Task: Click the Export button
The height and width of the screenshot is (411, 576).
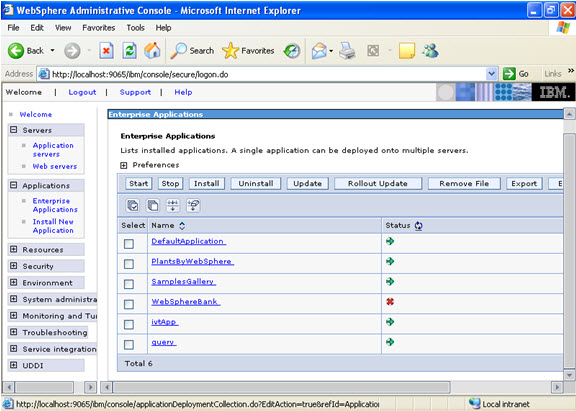Action: click(x=524, y=183)
